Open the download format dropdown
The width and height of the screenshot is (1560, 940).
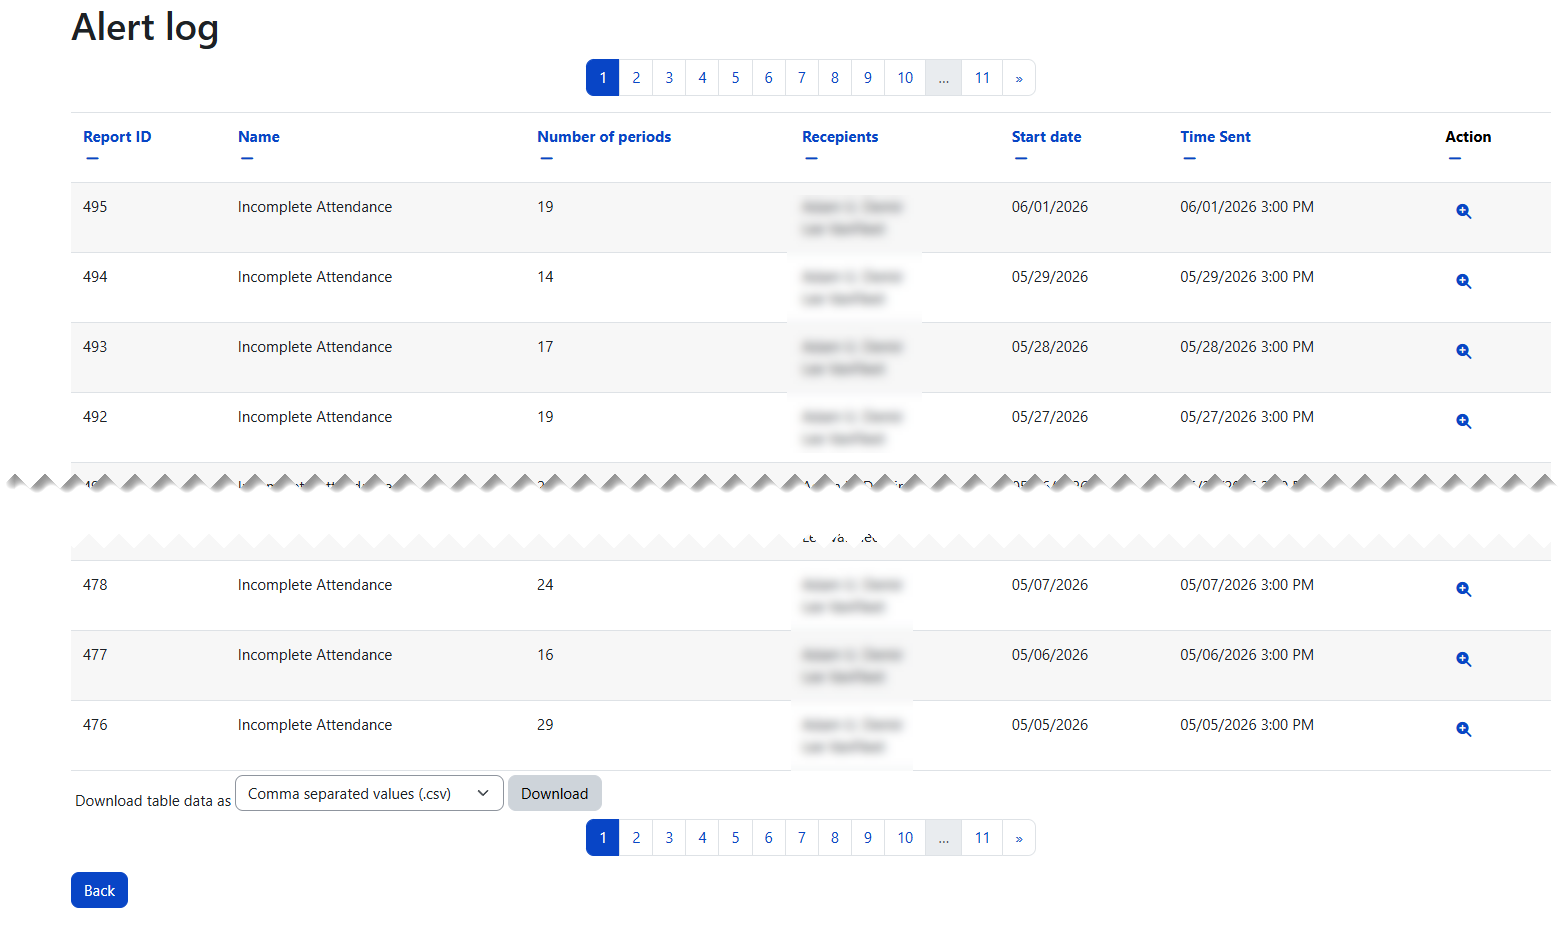click(369, 793)
